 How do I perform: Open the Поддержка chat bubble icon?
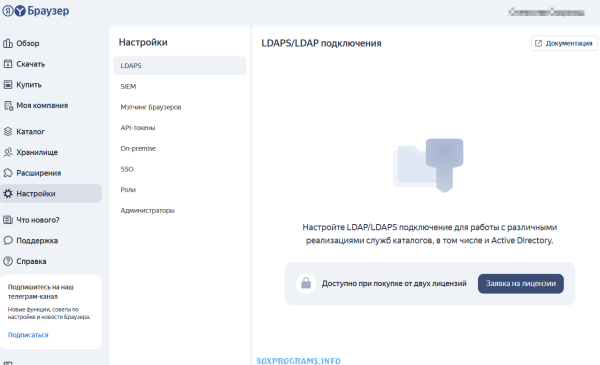[8, 240]
